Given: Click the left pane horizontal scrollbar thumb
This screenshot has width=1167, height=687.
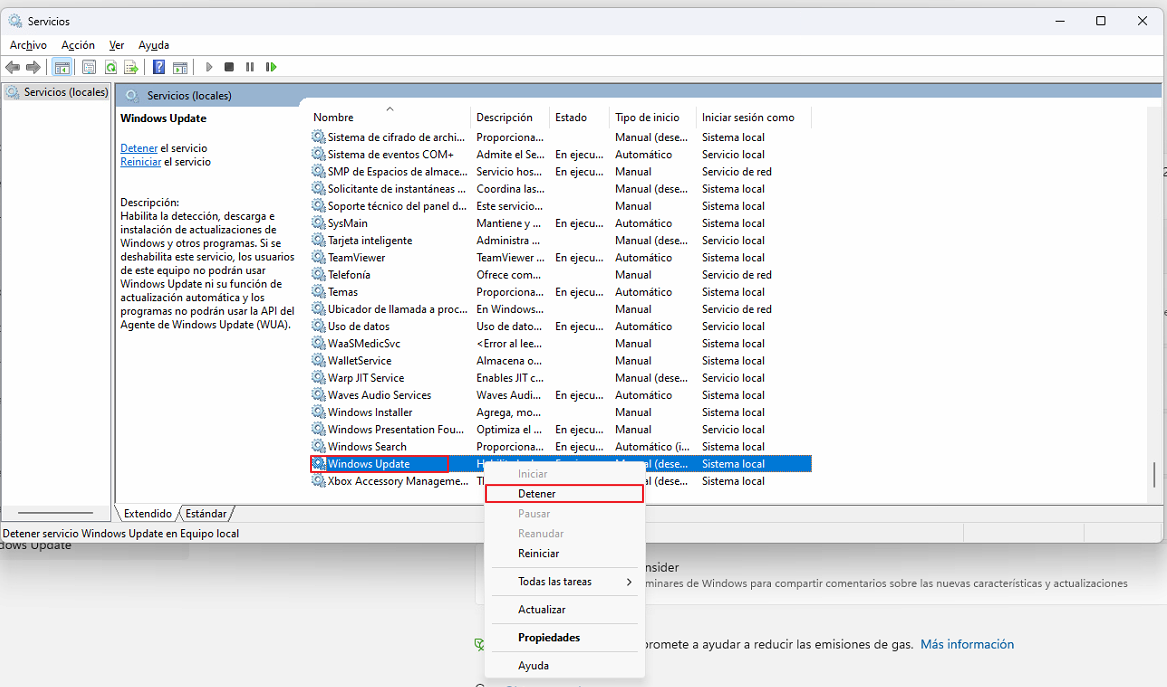Looking at the screenshot, I should click(x=55, y=513).
